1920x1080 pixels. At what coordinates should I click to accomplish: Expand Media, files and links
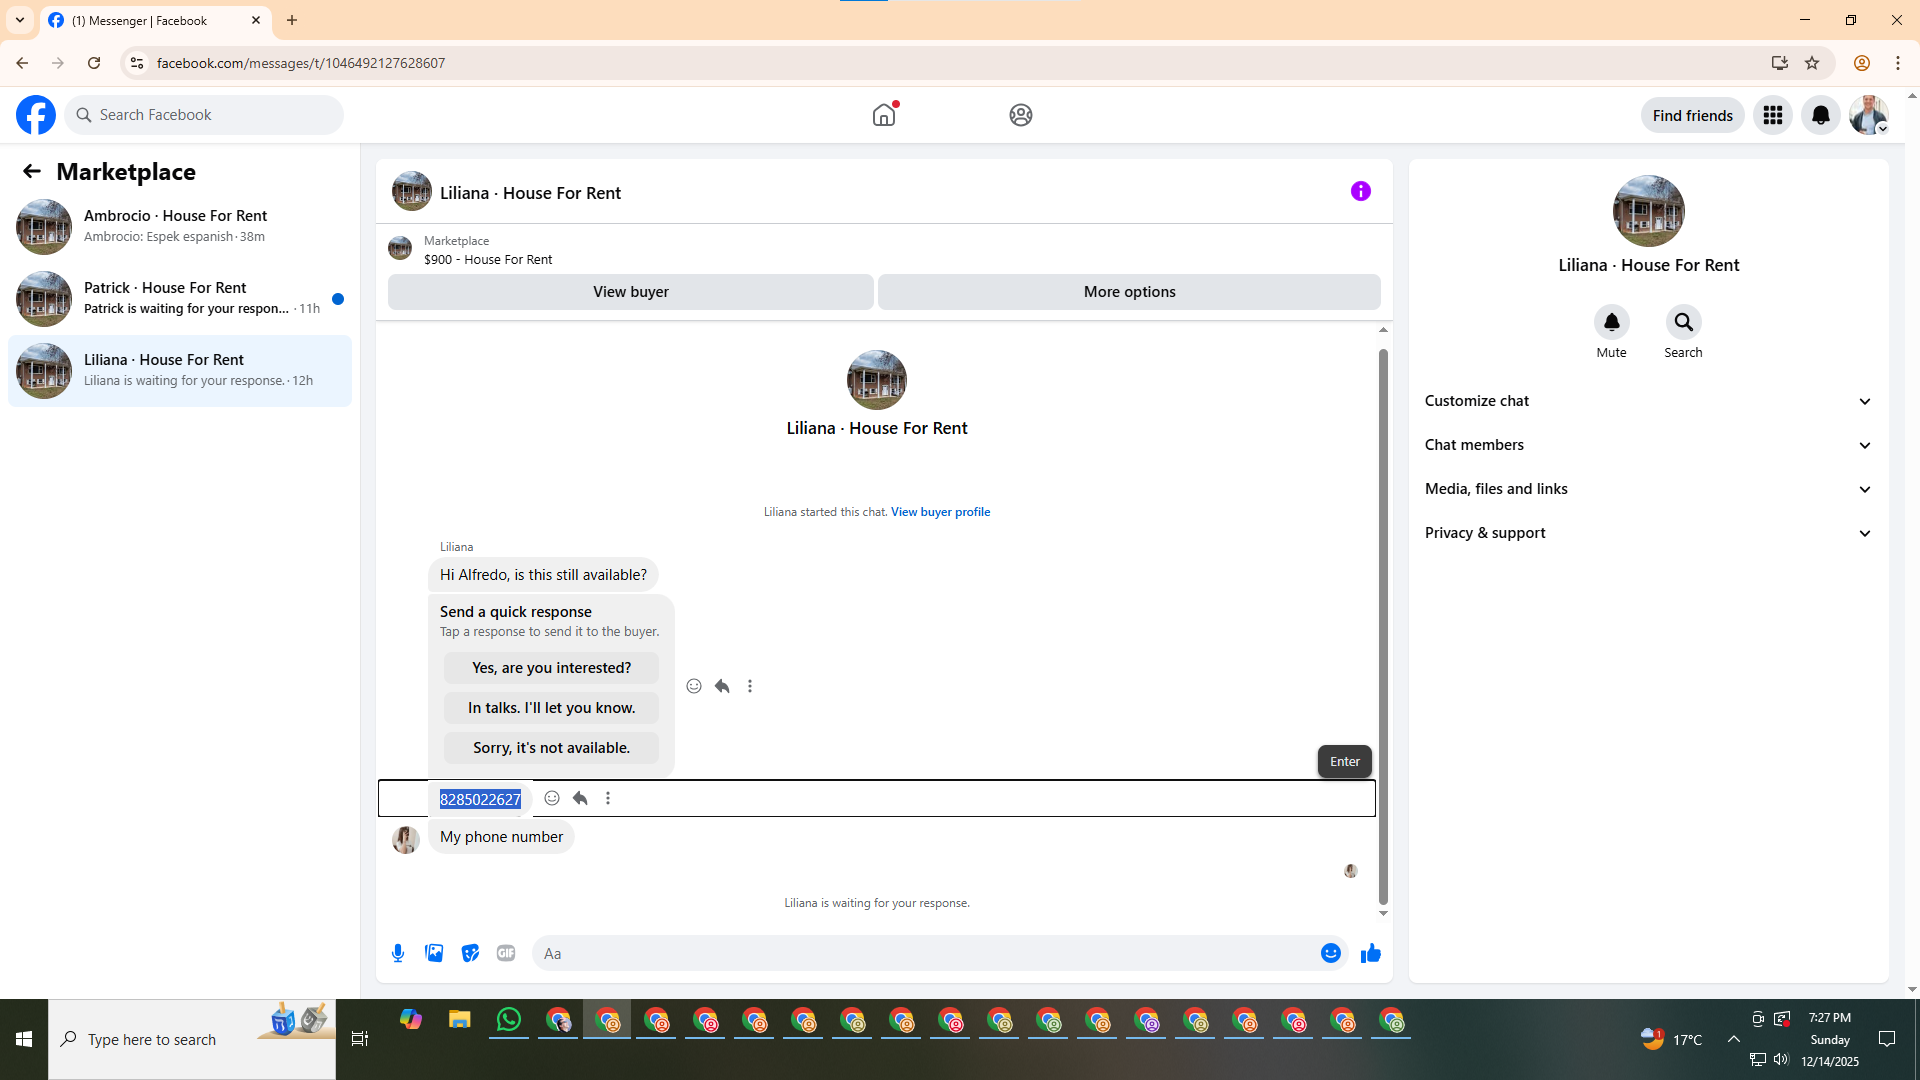1648,489
